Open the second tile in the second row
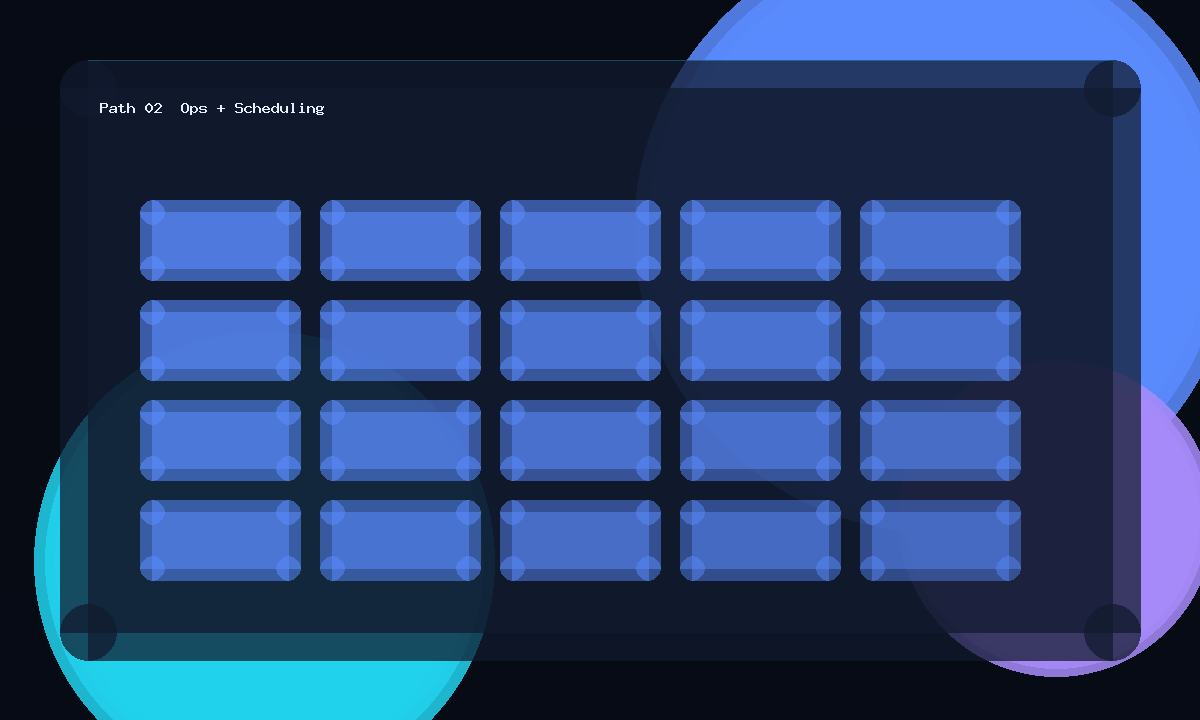Screen dimensions: 1200x720 point(400,340)
